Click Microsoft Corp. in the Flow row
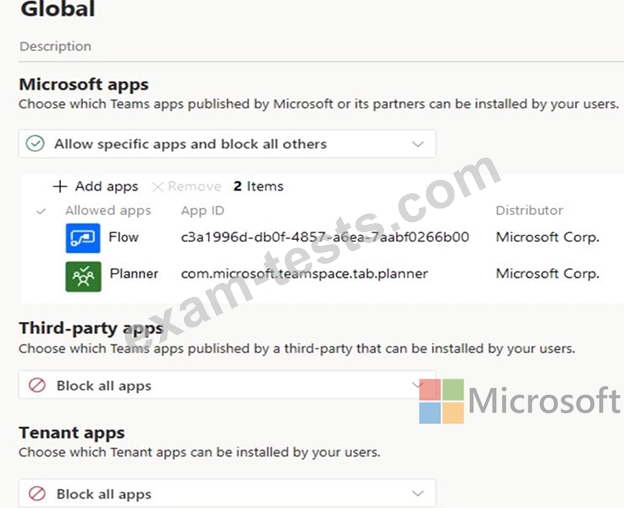The width and height of the screenshot is (624, 508). click(548, 237)
